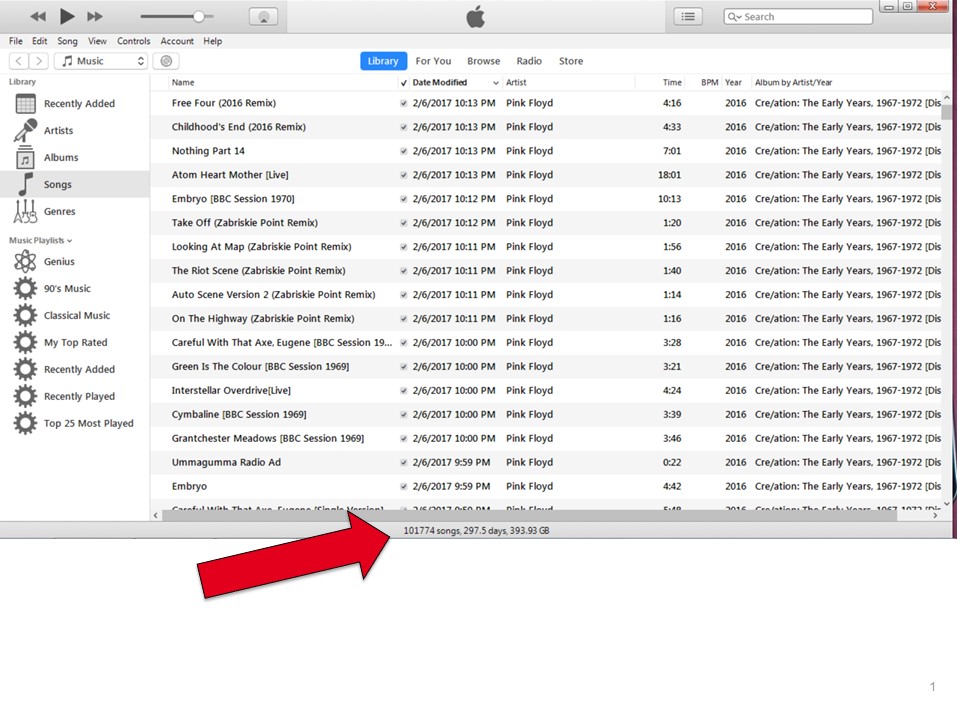Screen dimensions: 960x720
Task: Sort by the Year column header
Action: [733, 83]
